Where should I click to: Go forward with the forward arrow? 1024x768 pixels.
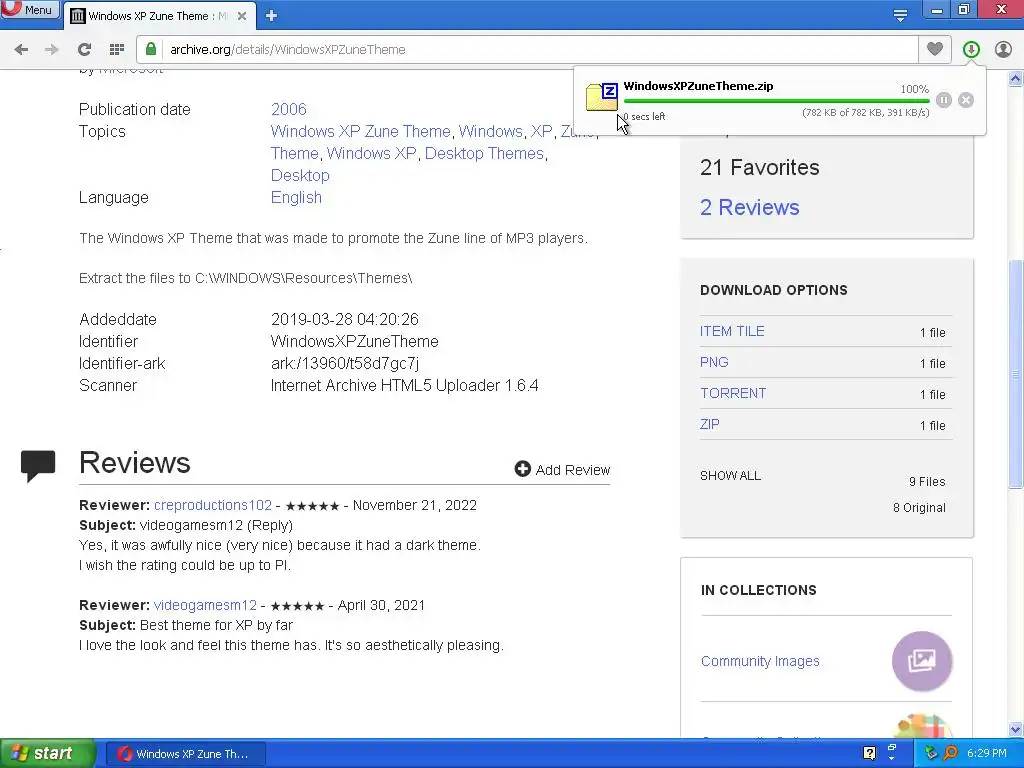point(52,50)
